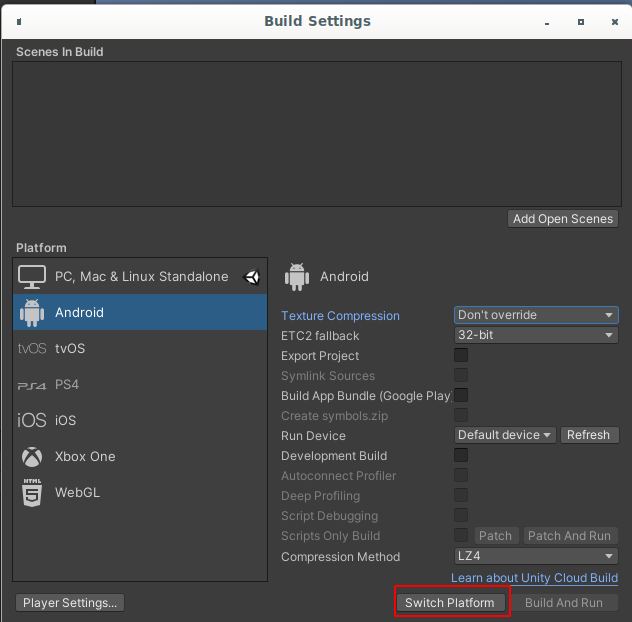This screenshot has height=622, width=632.
Task: Open the Run Device dropdown
Action: 505,435
